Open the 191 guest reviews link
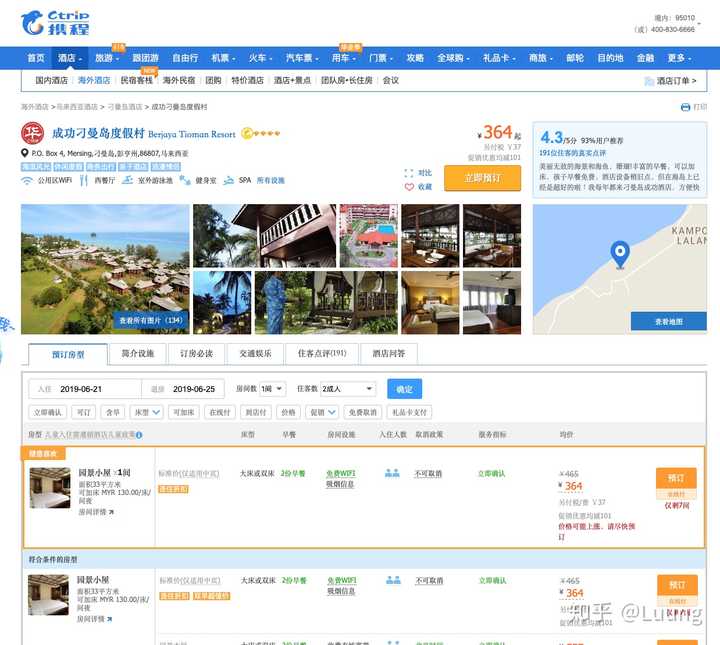This screenshot has width=720, height=645. [x=573, y=153]
